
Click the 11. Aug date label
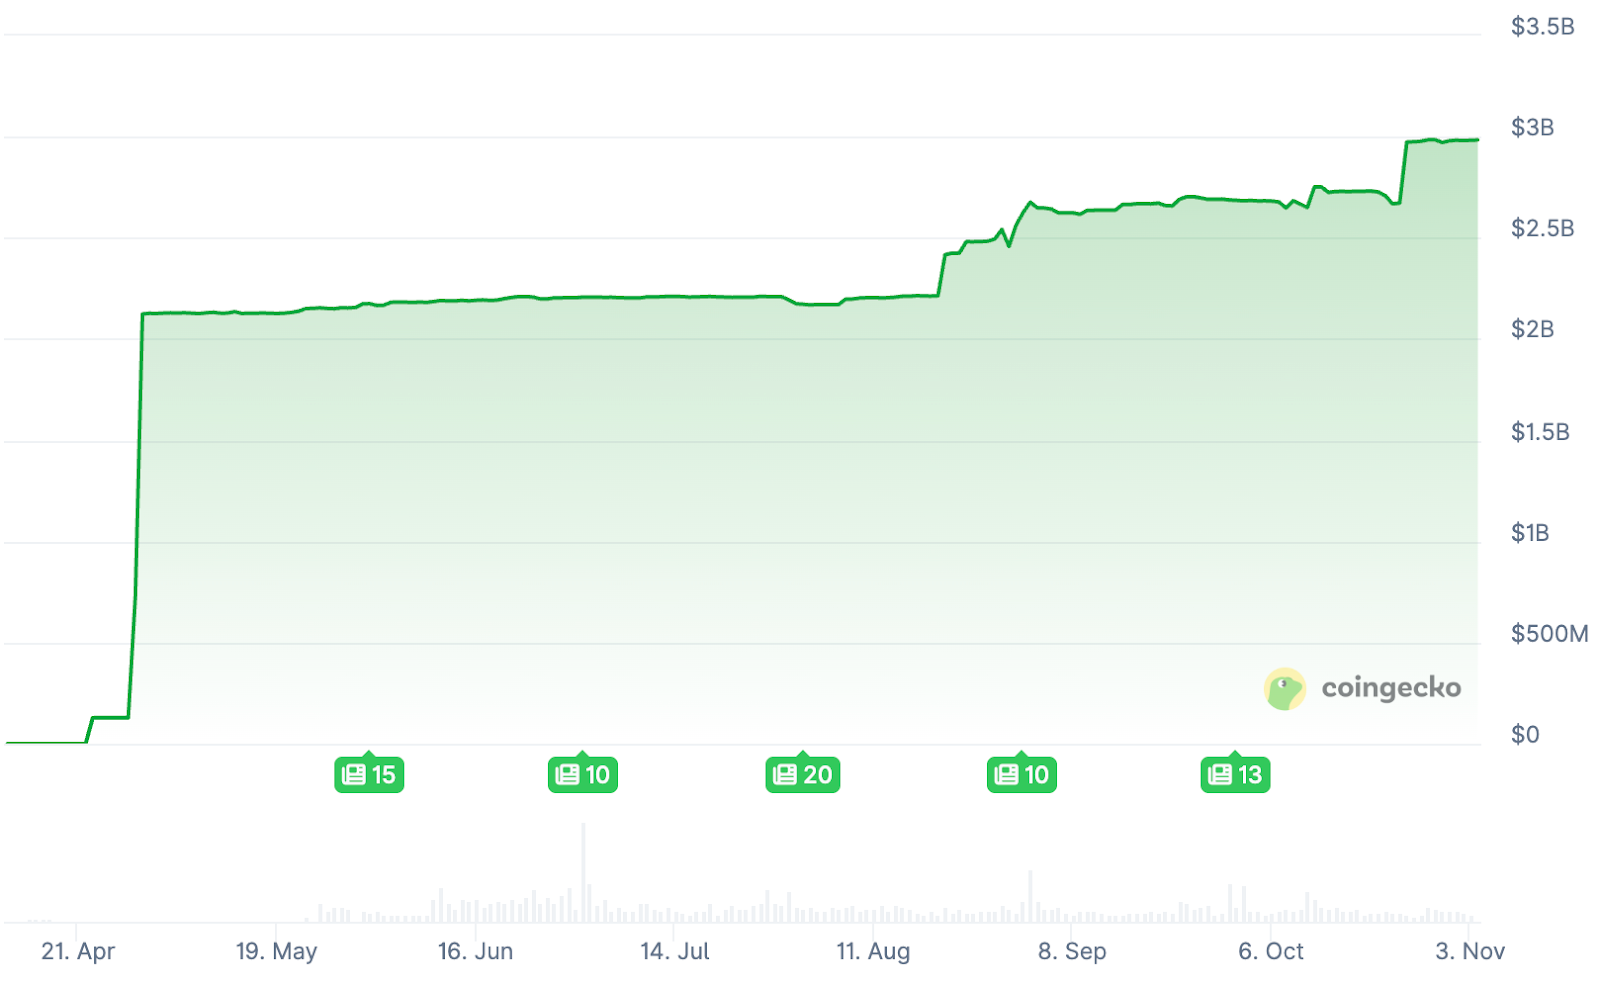click(x=873, y=951)
